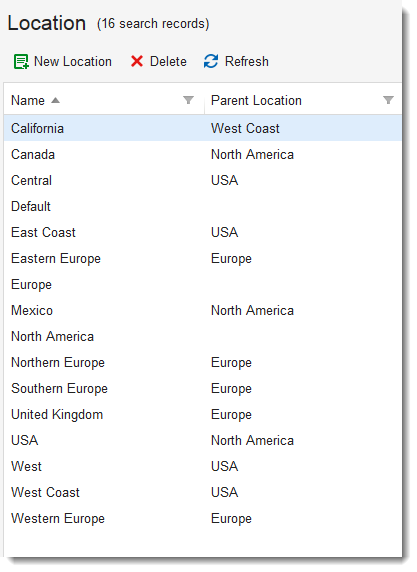This screenshot has width=417, height=572.
Task: Click the Refresh button text
Action: 247,61
